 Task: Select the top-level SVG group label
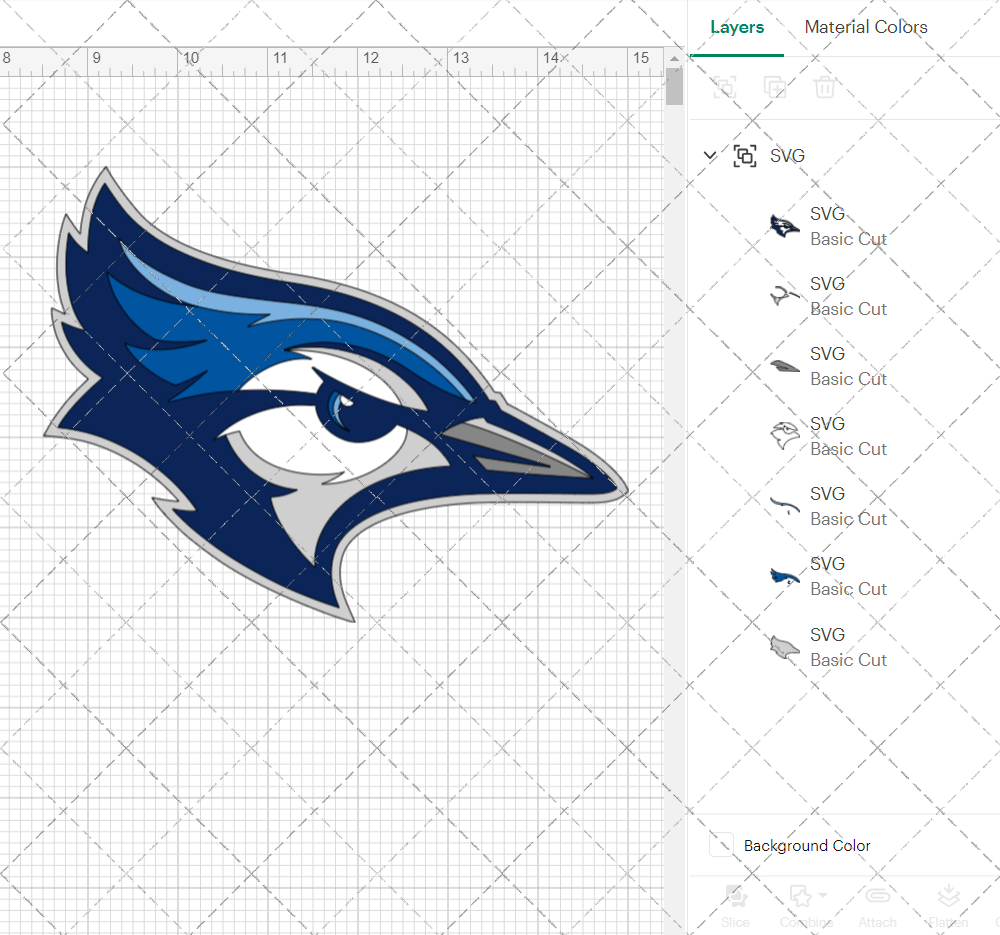click(x=787, y=156)
